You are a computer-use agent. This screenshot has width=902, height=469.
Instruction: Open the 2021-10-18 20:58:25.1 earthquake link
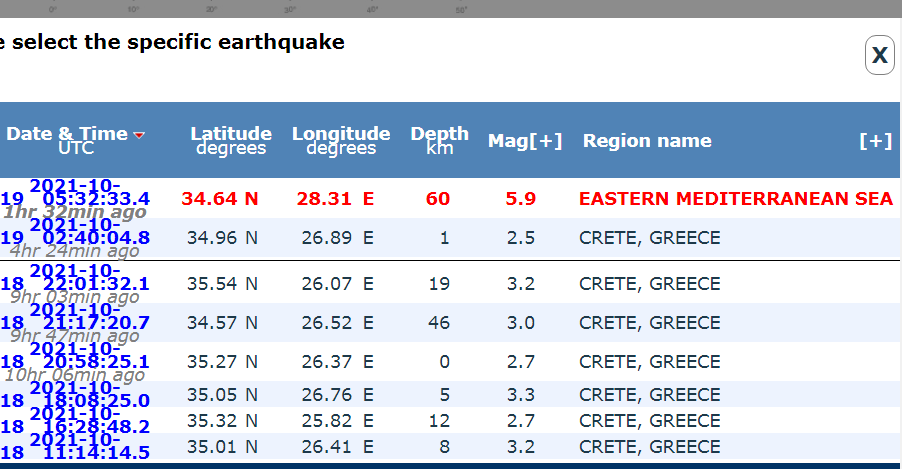tap(89, 360)
